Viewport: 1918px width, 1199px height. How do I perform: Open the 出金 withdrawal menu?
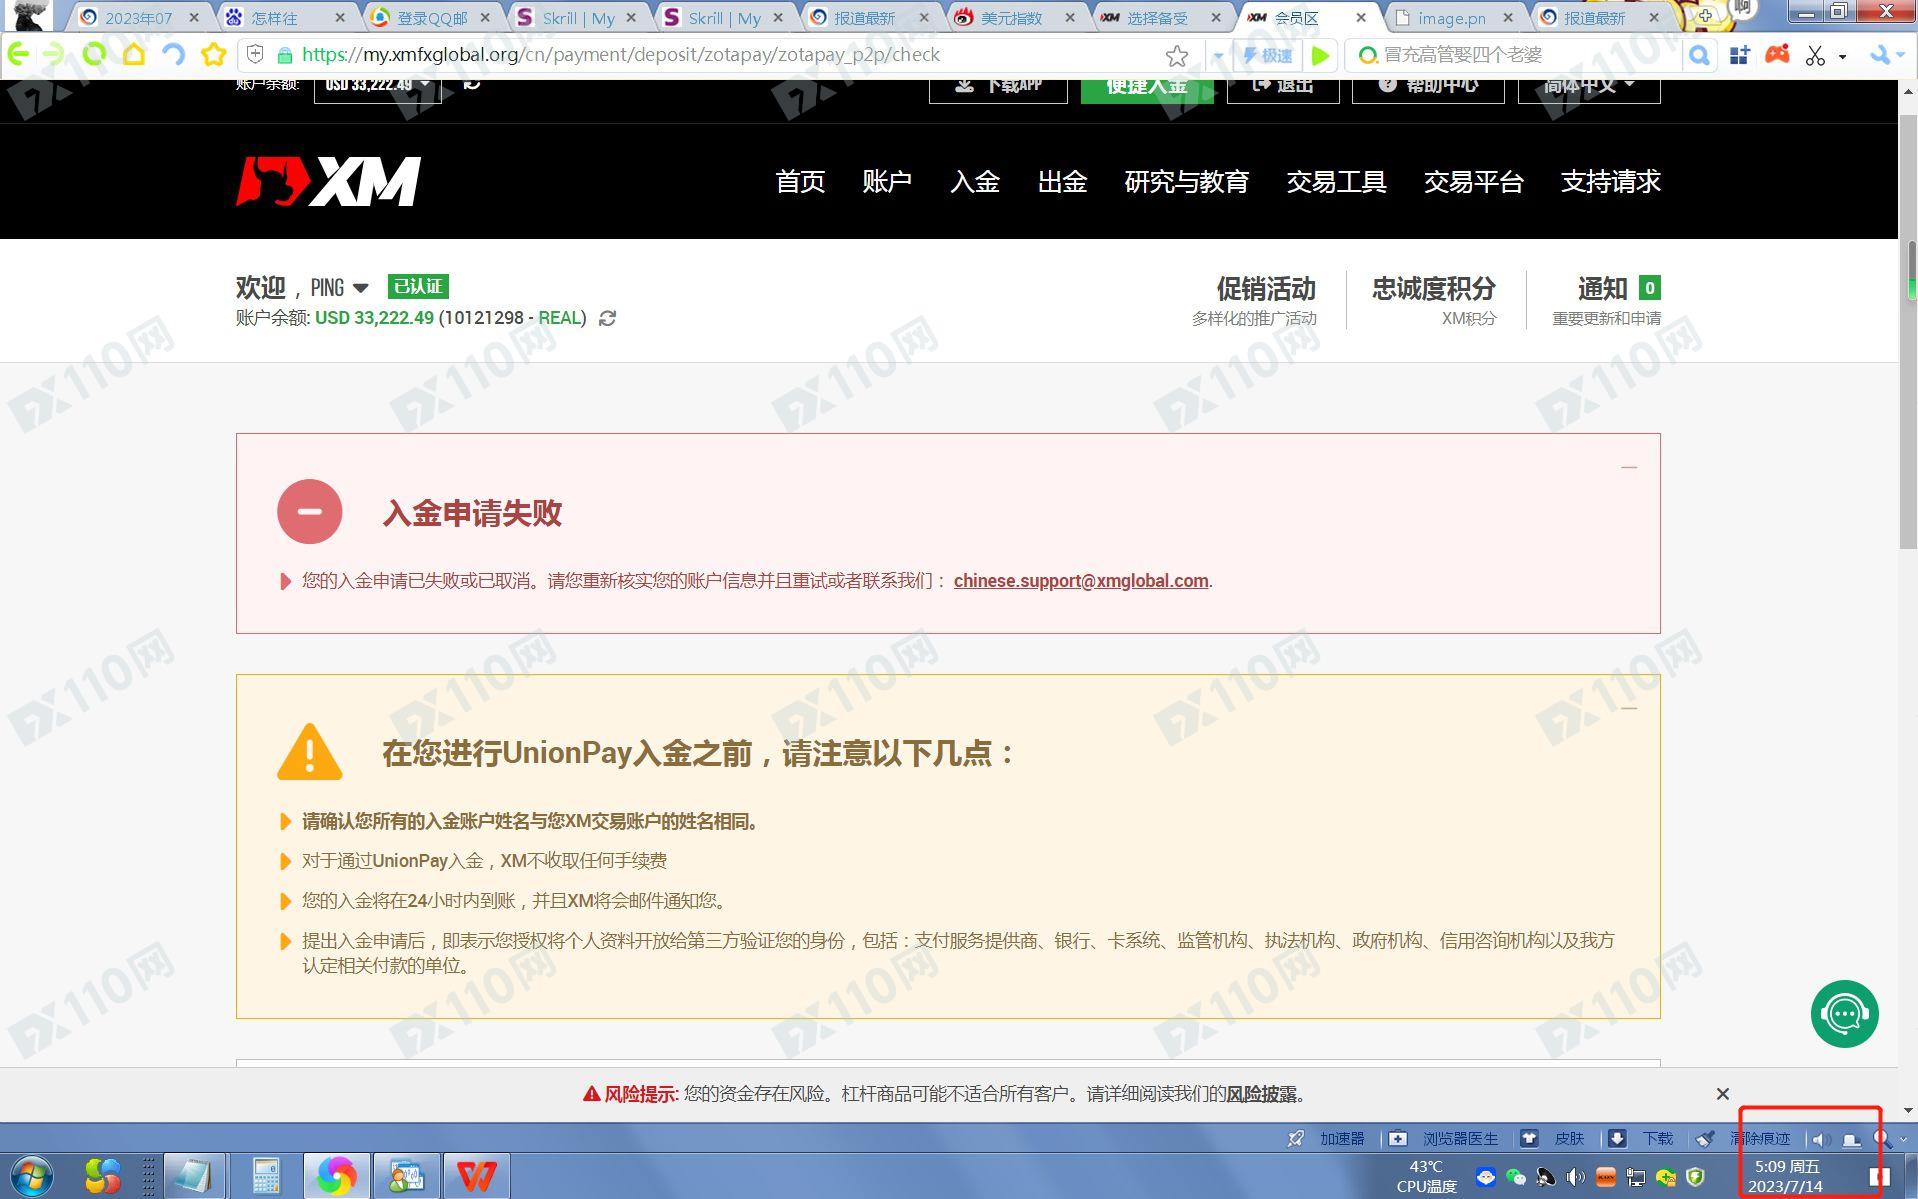pos(1062,182)
